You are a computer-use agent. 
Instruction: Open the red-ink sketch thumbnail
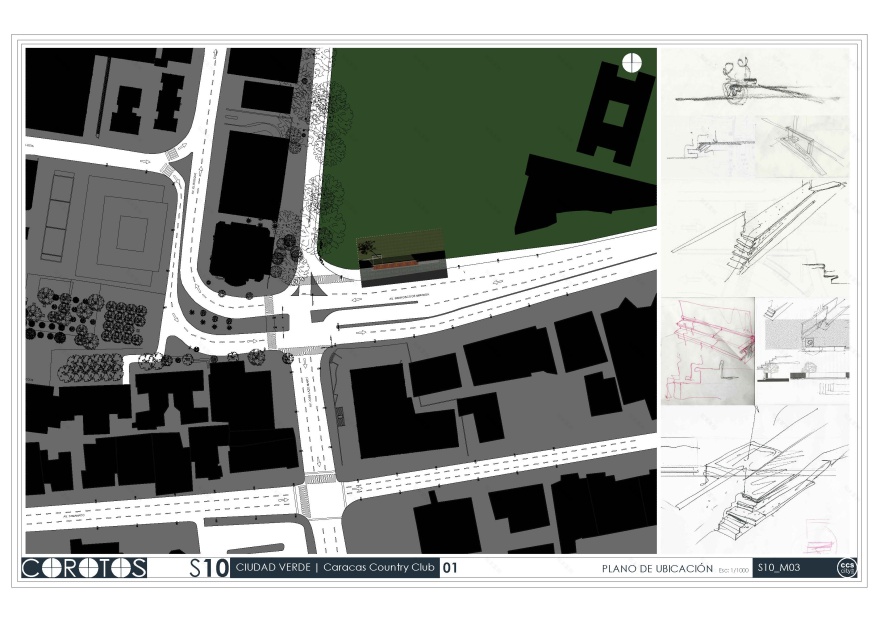point(706,350)
